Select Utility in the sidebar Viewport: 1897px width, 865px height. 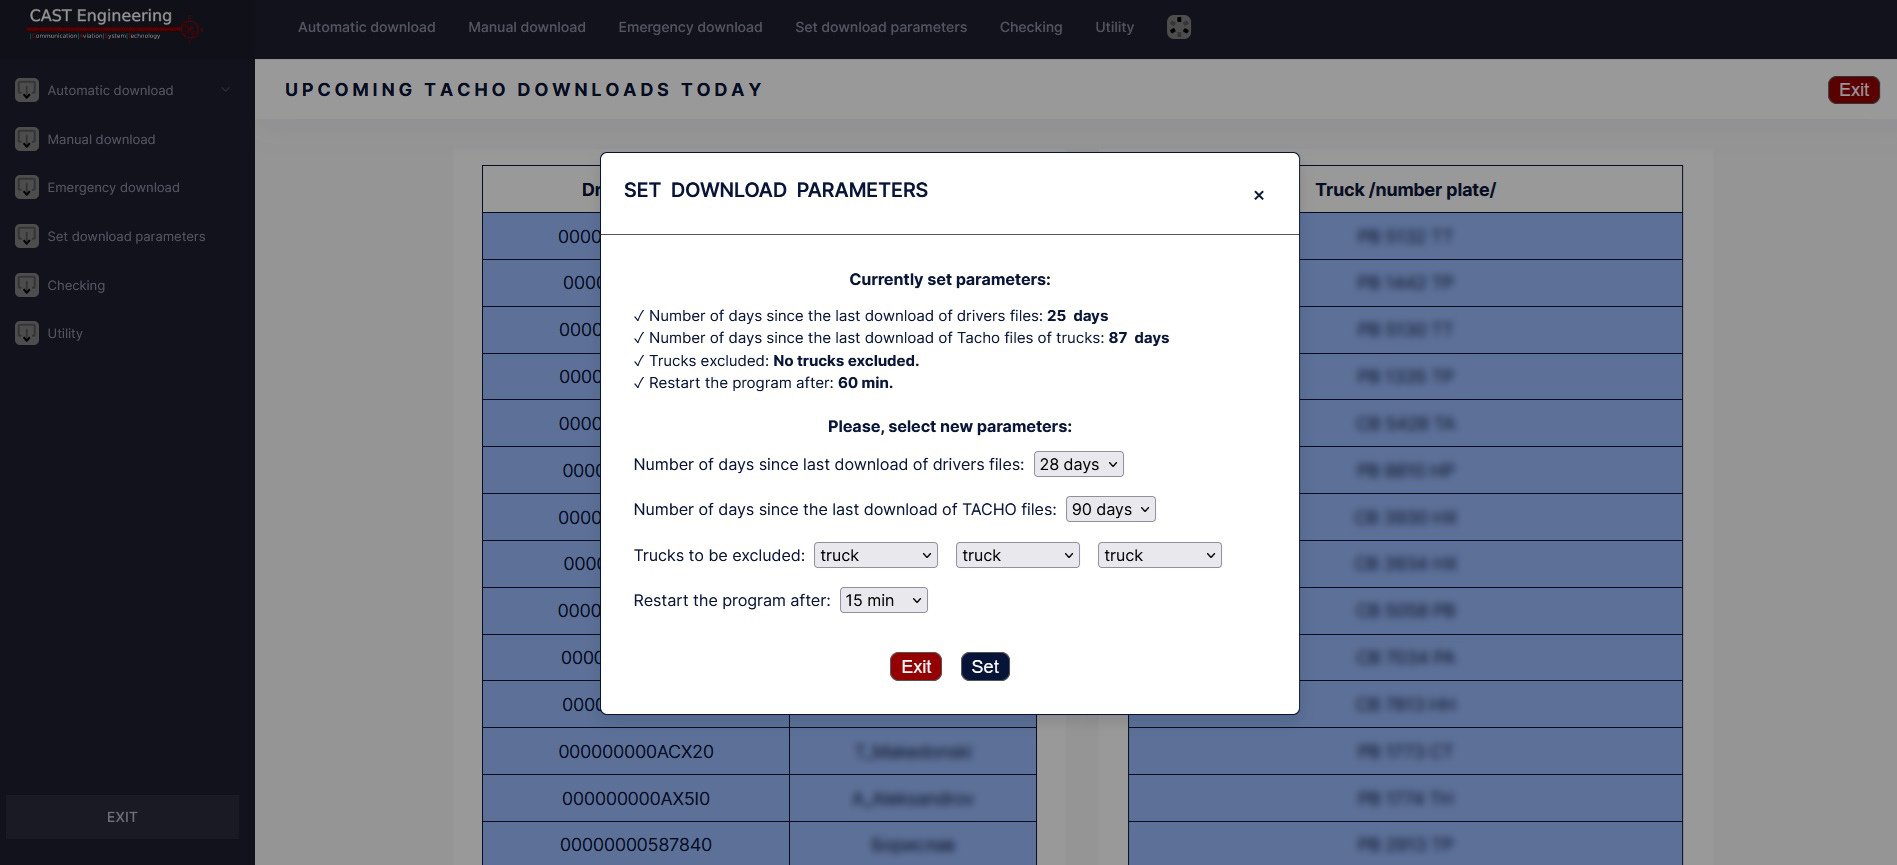tap(65, 333)
